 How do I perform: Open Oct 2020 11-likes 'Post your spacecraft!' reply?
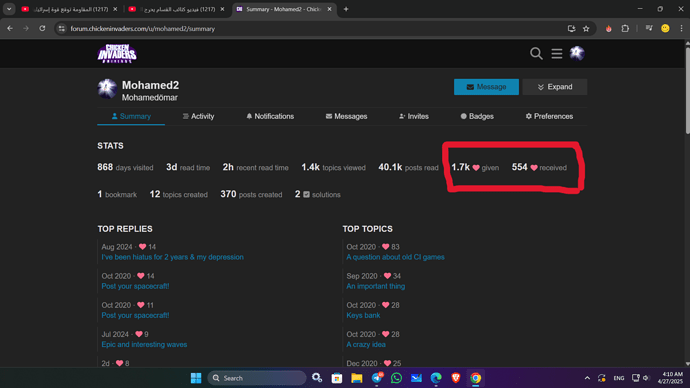(x=135, y=315)
